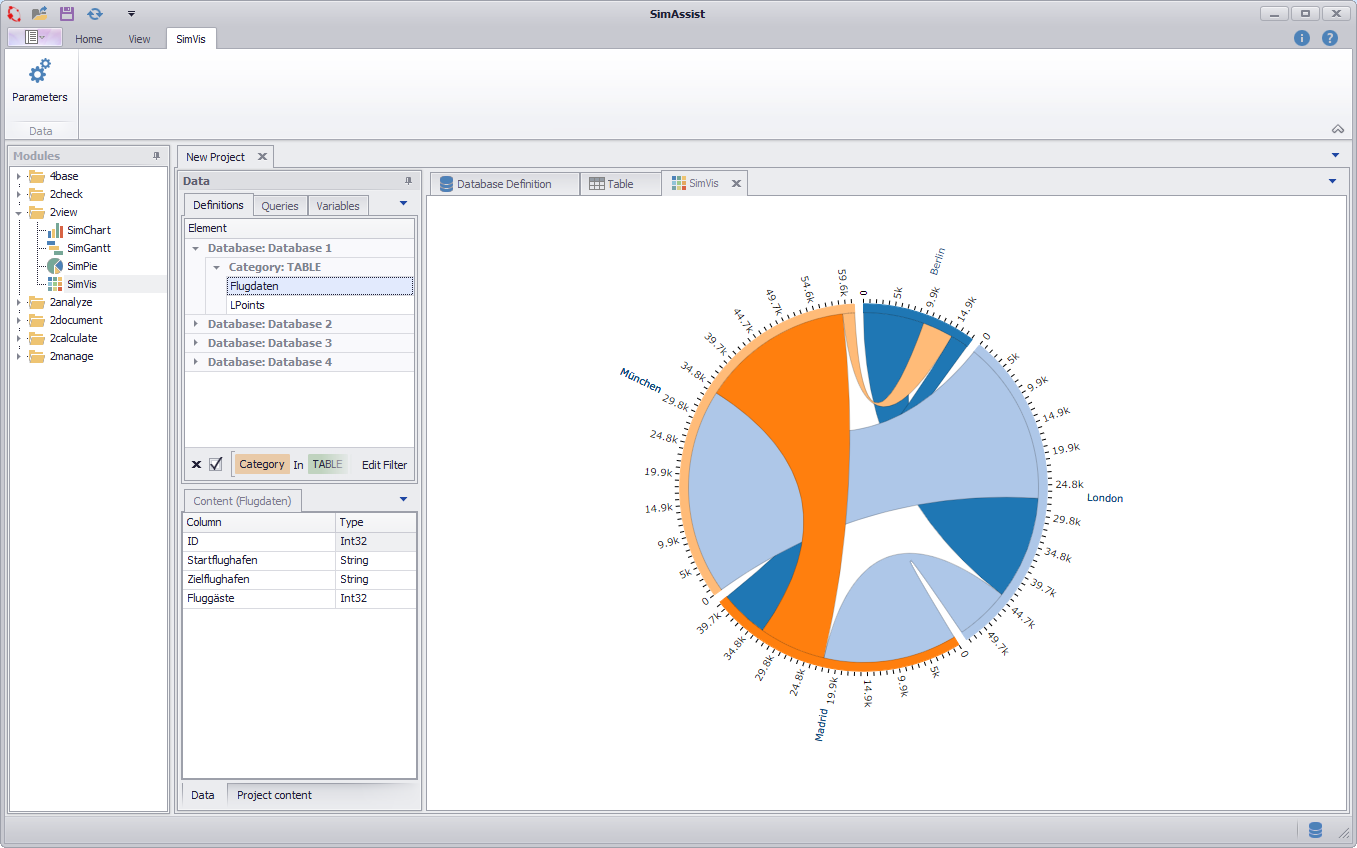
Task: Remove filter with the X button
Action: [196, 464]
